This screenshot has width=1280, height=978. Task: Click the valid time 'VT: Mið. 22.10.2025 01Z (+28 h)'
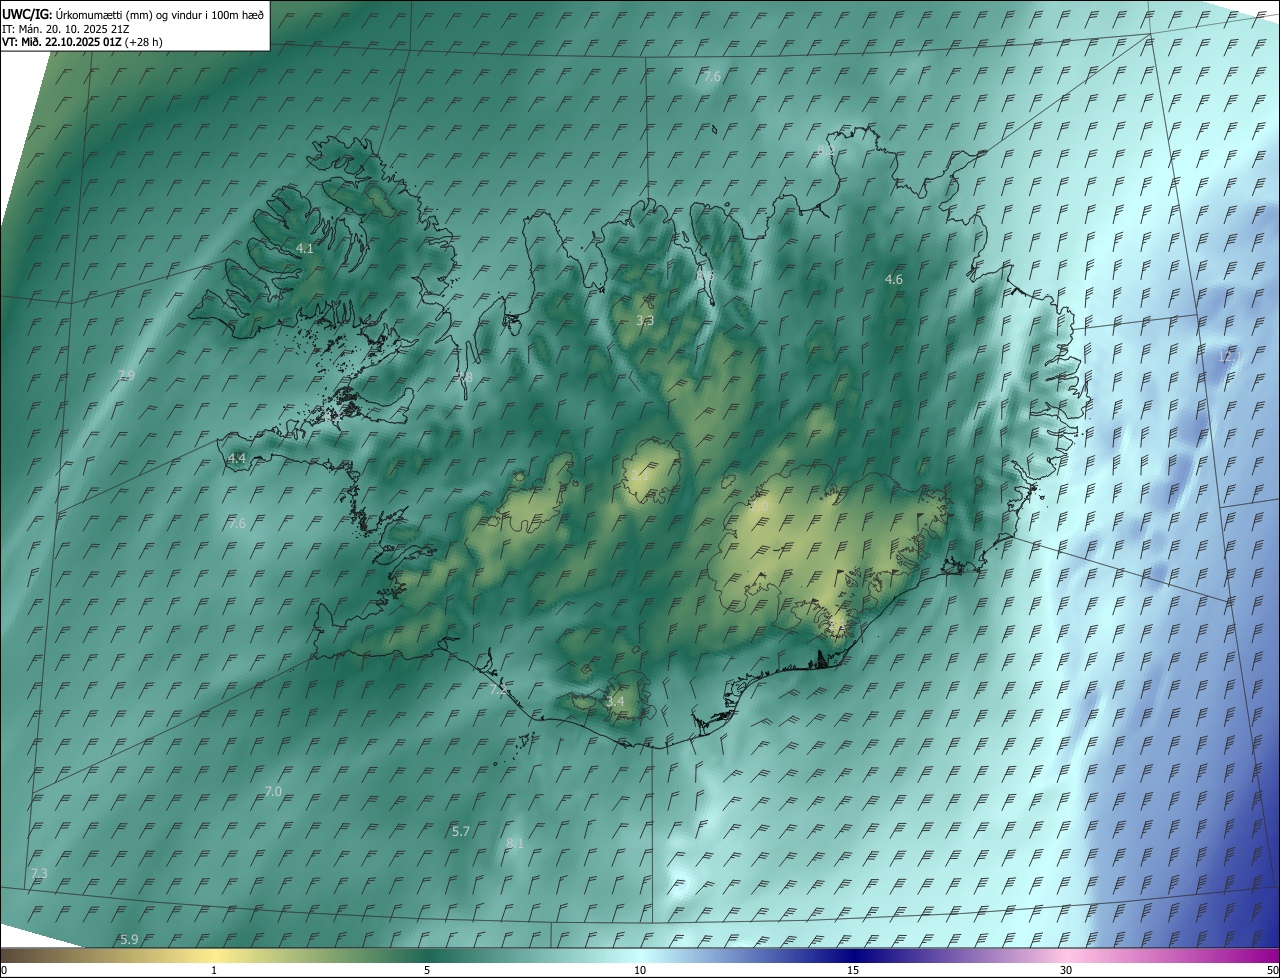82,42
